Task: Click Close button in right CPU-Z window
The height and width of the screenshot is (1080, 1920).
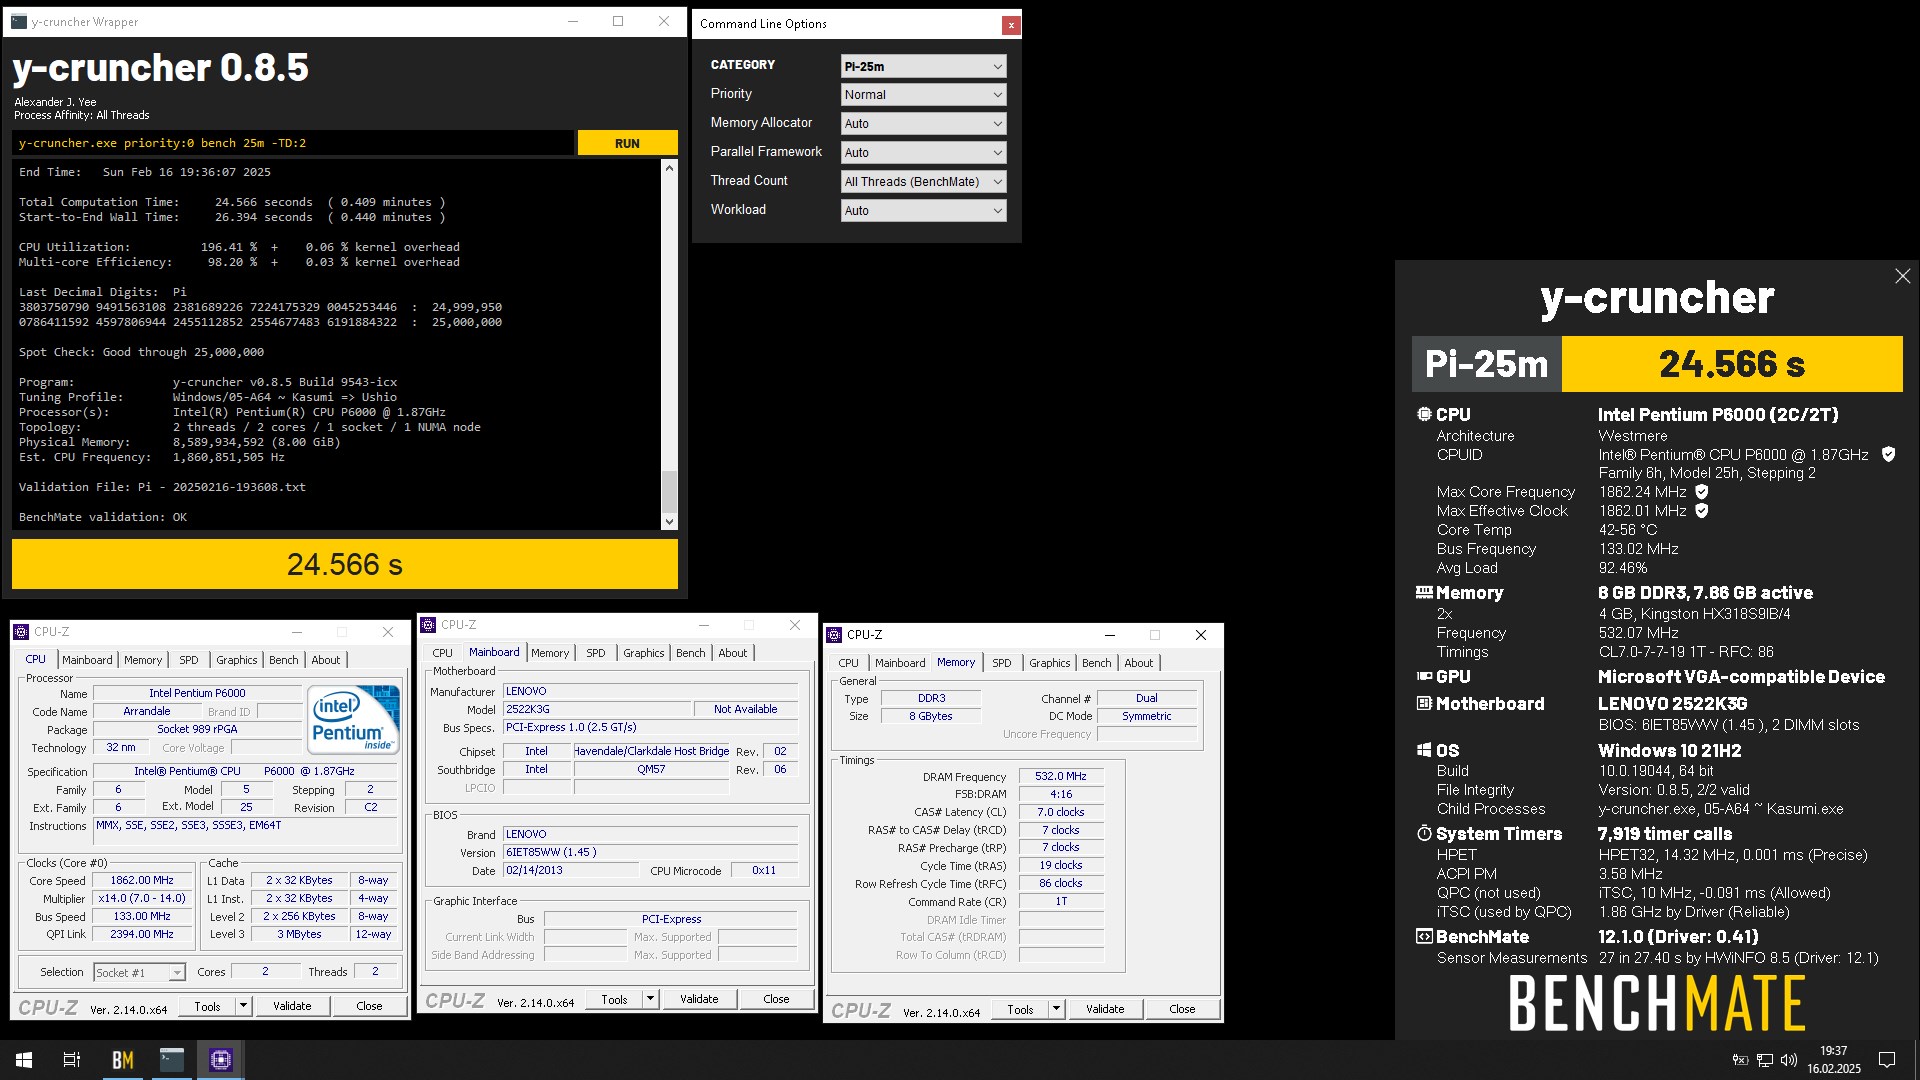Action: pyautogui.click(x=1182, y=1009)
